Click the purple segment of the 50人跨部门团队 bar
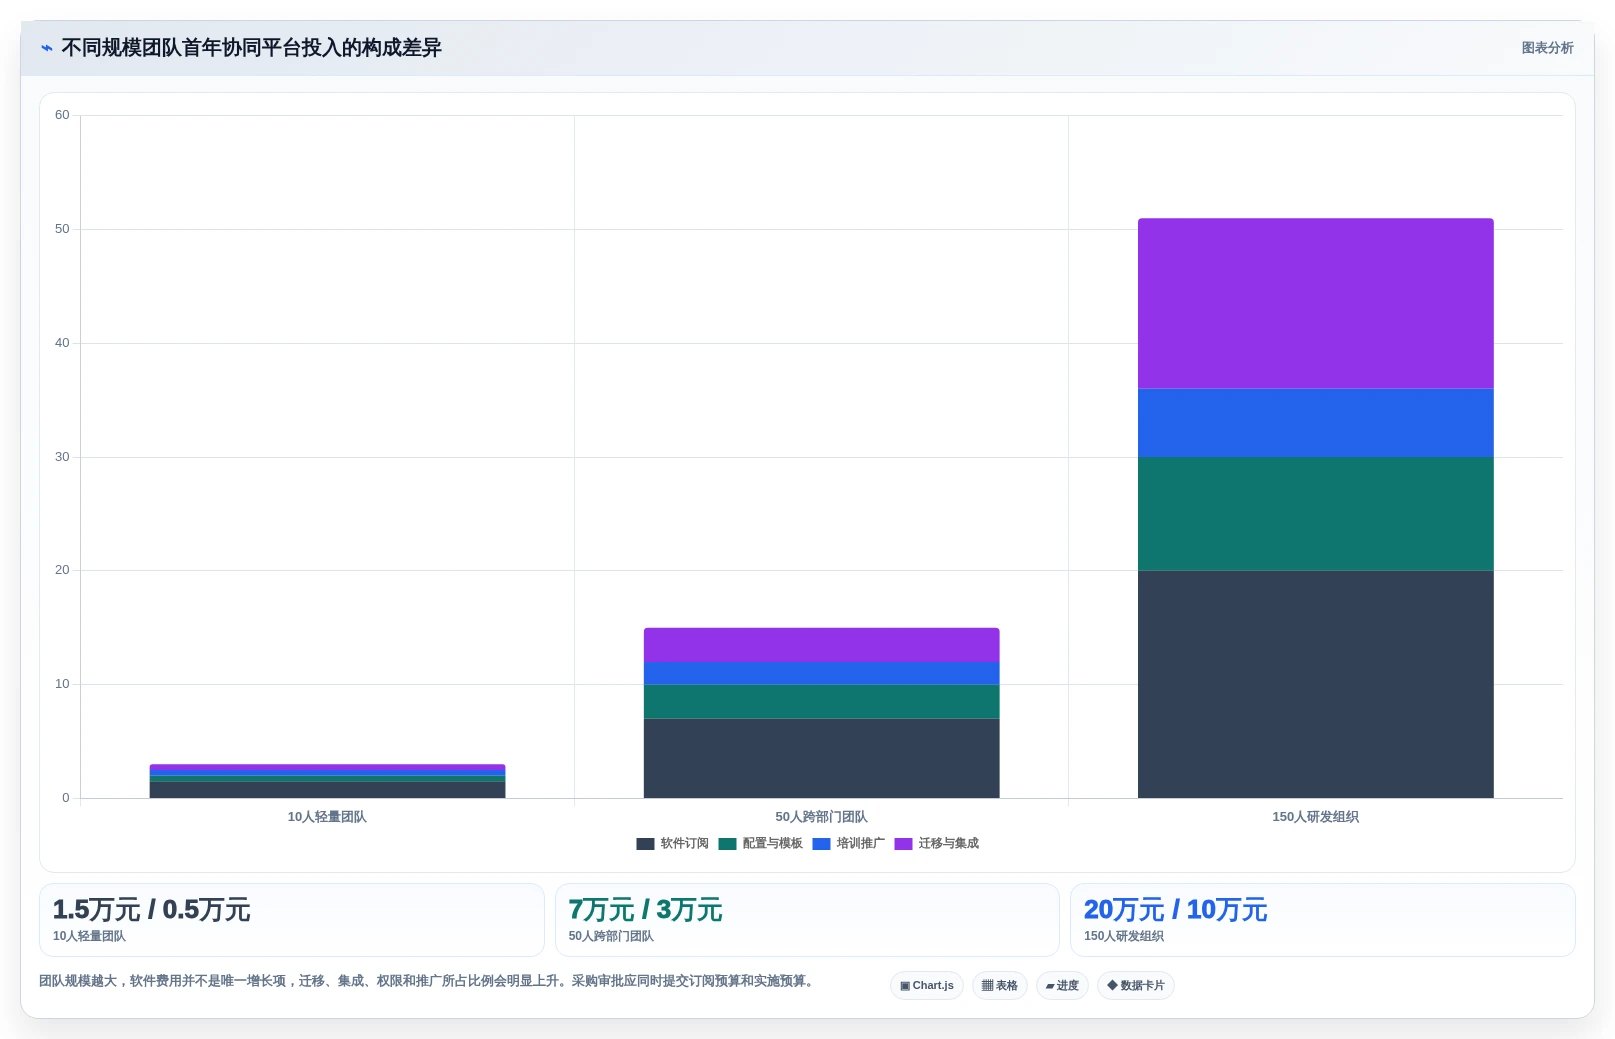 (821, 645)
